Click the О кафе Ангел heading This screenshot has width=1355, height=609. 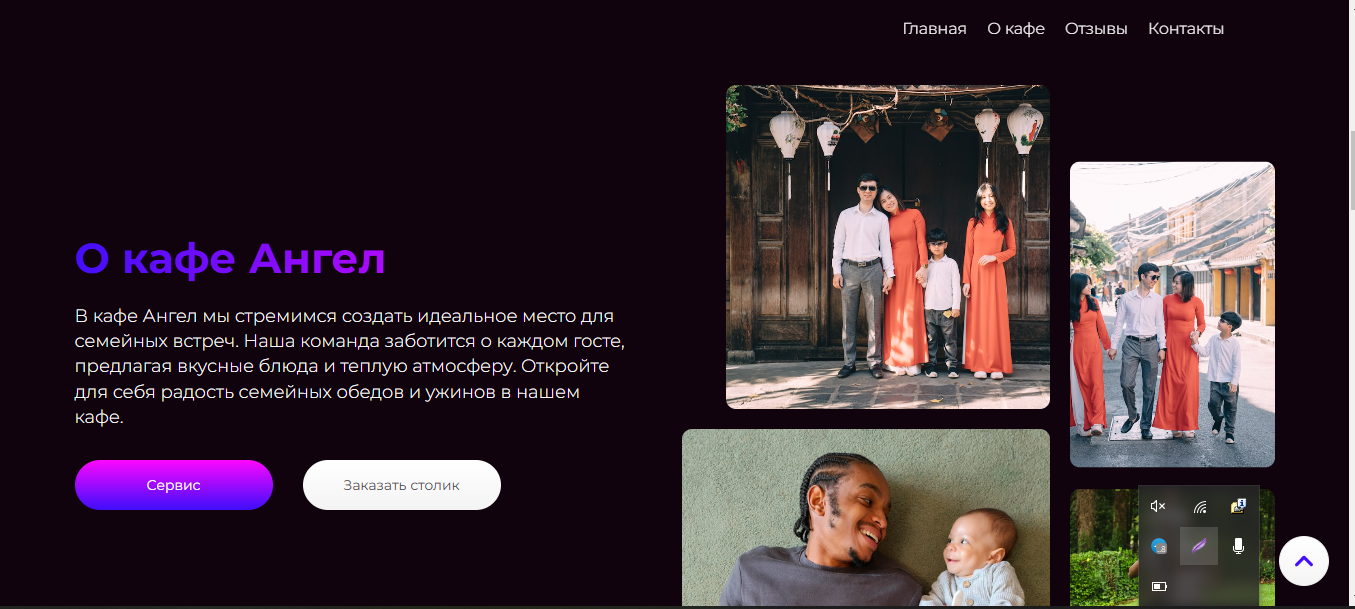(230, 259)
